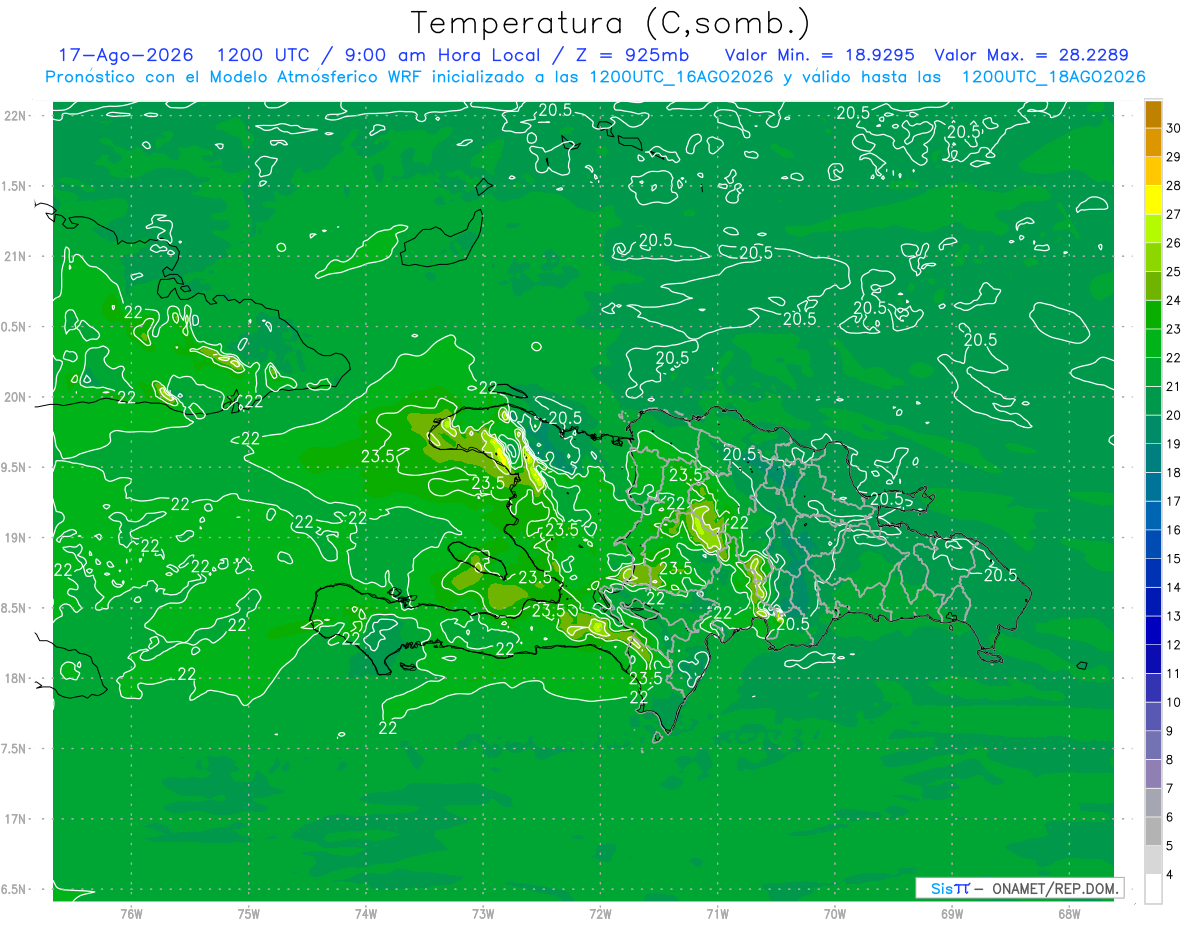Click latitude axis label "21N"
Viewport: 1200px width, 927px height.
[17, 256]
